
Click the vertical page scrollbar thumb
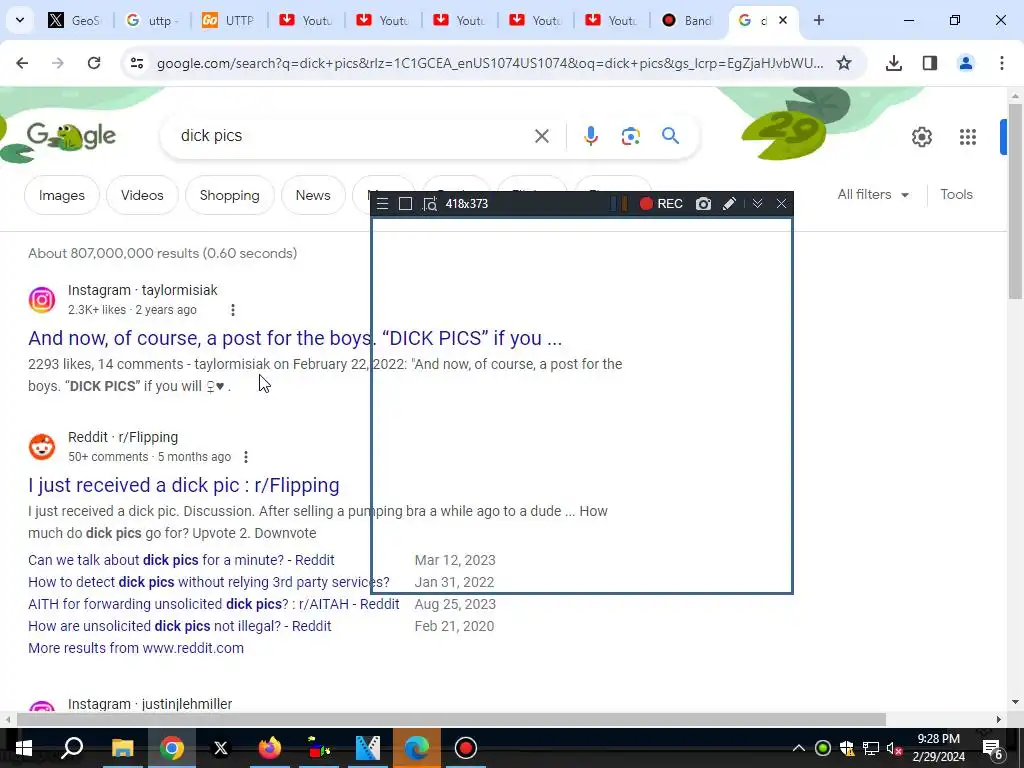click(1015, 200)
